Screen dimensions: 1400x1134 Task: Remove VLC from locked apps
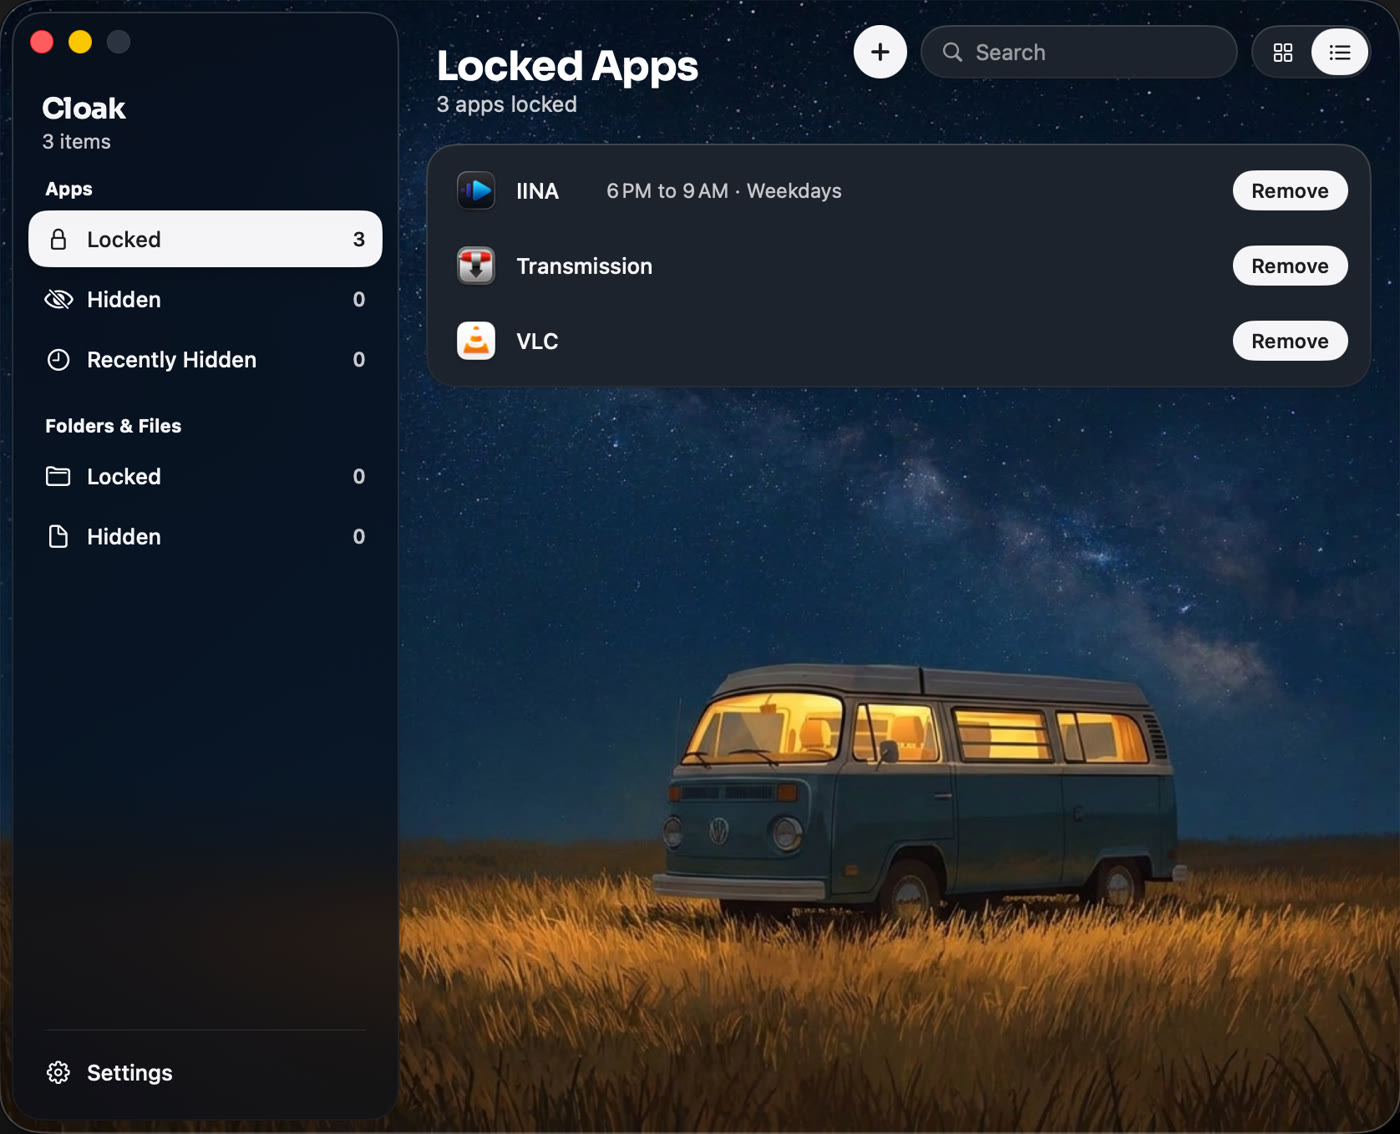(x=1290, y=341)
